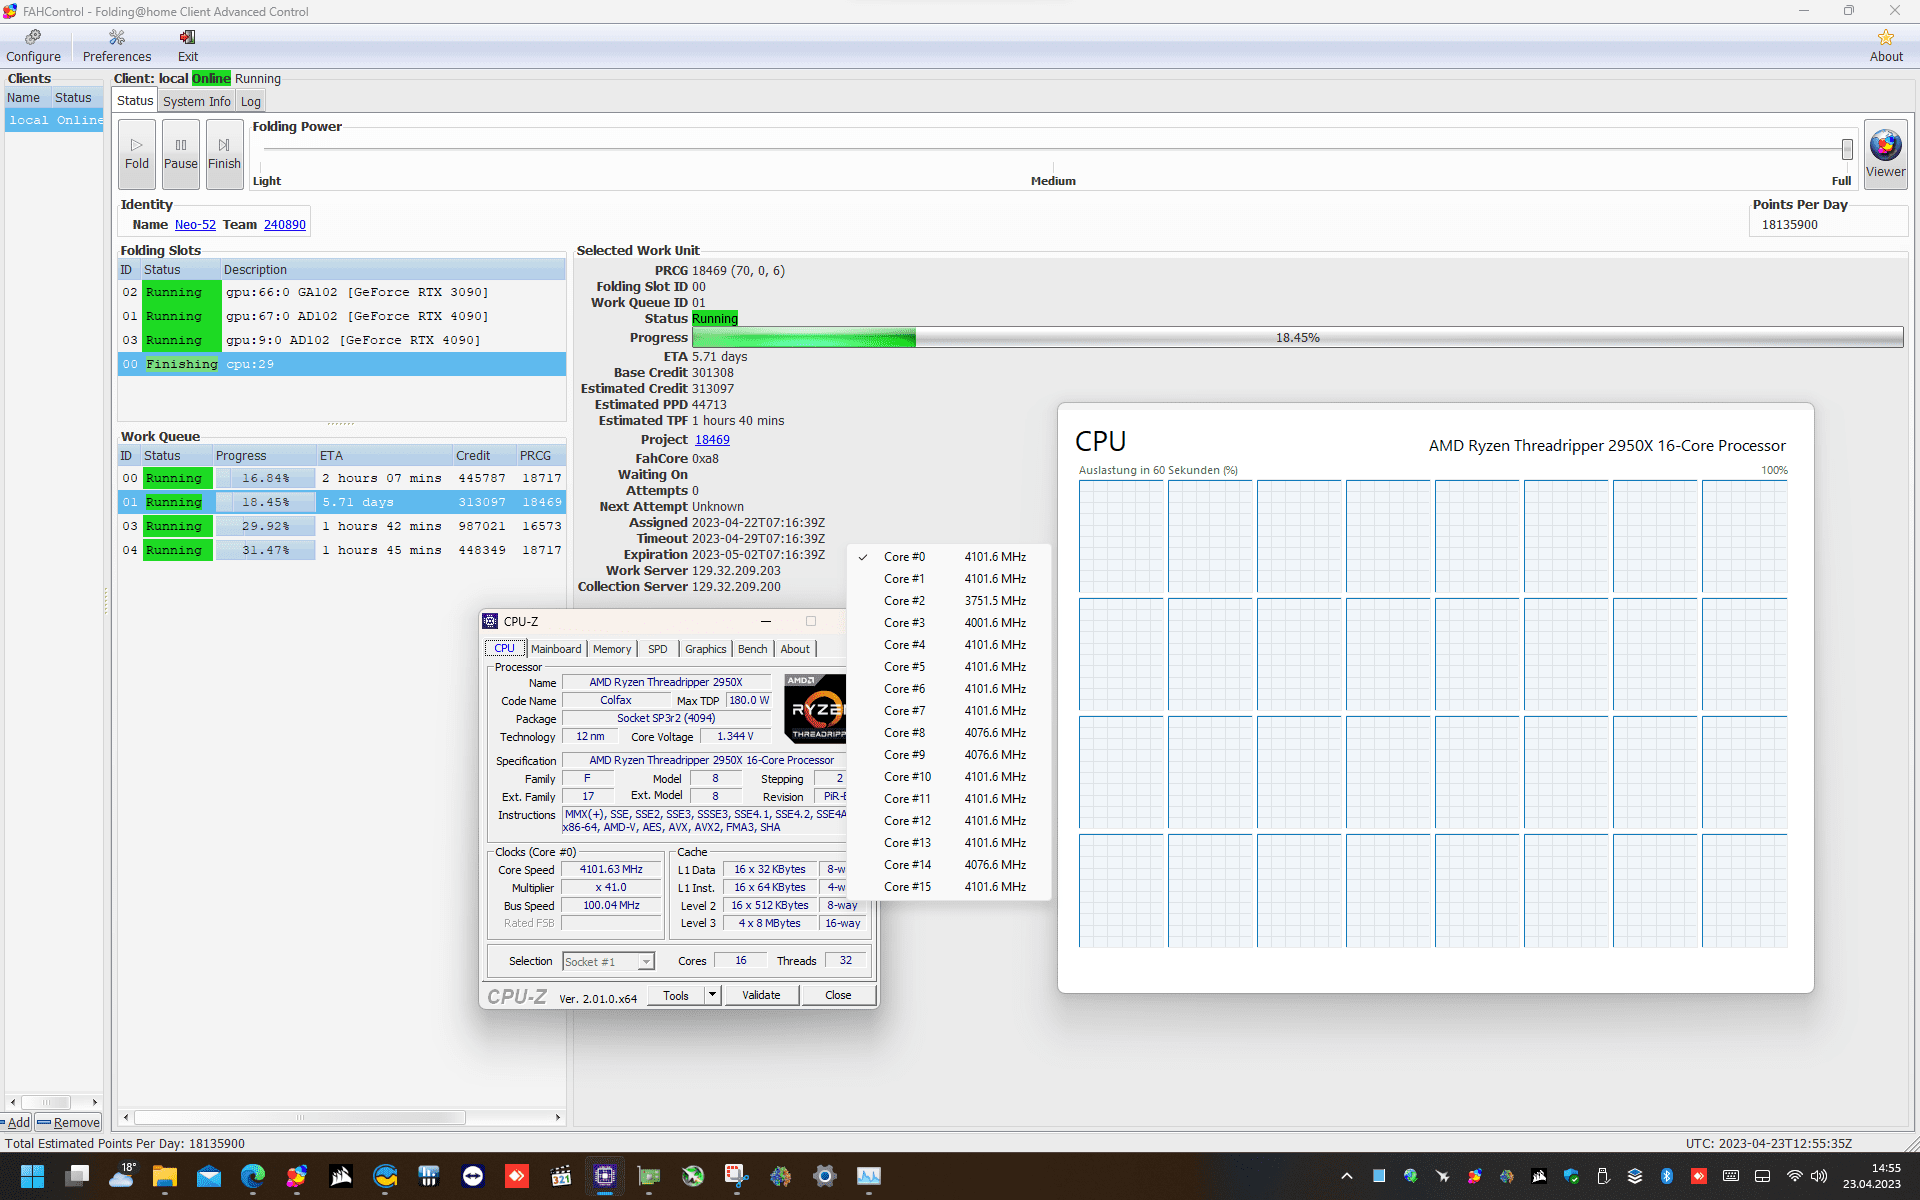Select Core #2 entry at 3751.5 MHz
The height and width of the screenshot is (1200, 1920).
pyautogui.click(x=948, y=601)
